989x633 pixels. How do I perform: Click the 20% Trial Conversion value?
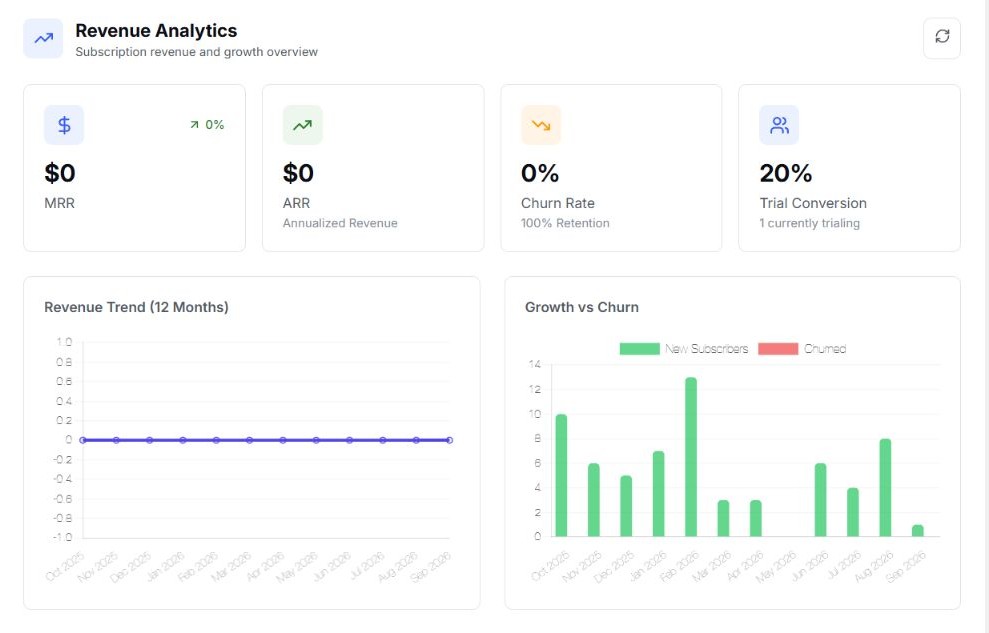(786, 173)
